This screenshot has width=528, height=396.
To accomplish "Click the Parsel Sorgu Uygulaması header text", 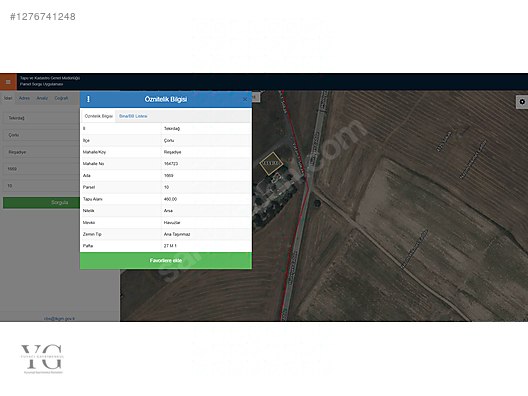I will 41,84.
